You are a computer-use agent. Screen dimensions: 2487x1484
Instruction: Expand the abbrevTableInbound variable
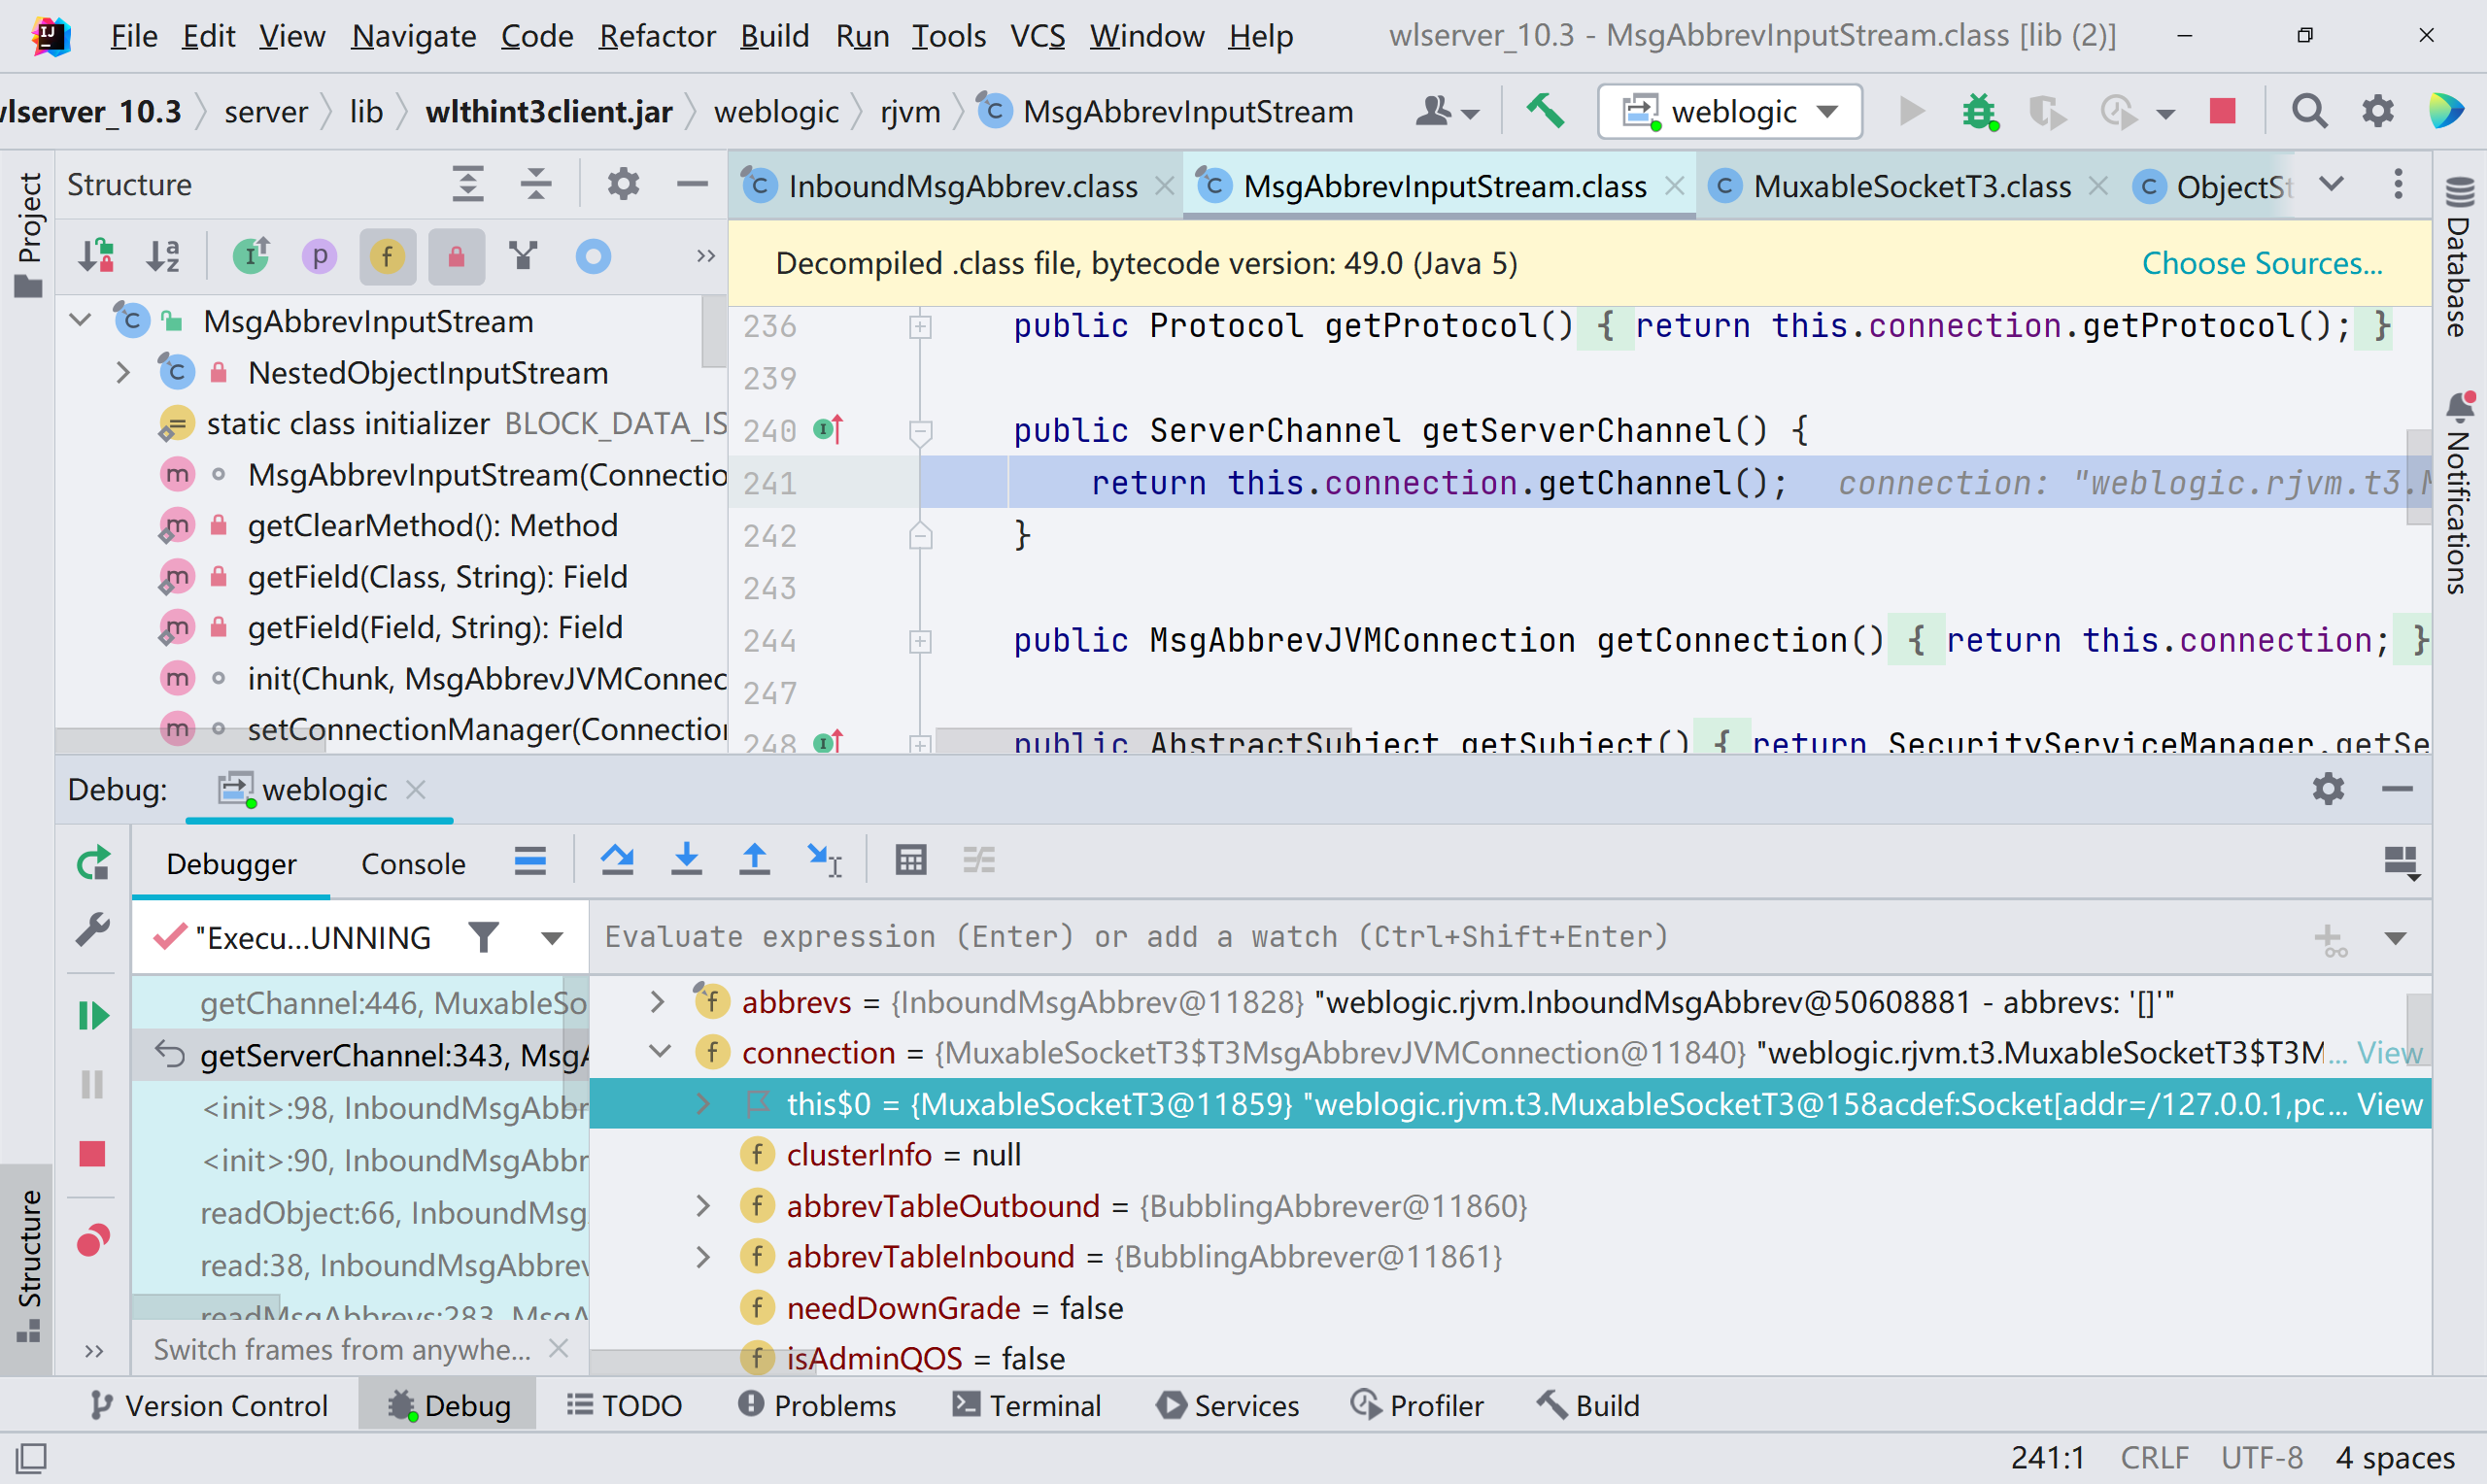[703, 1256]
